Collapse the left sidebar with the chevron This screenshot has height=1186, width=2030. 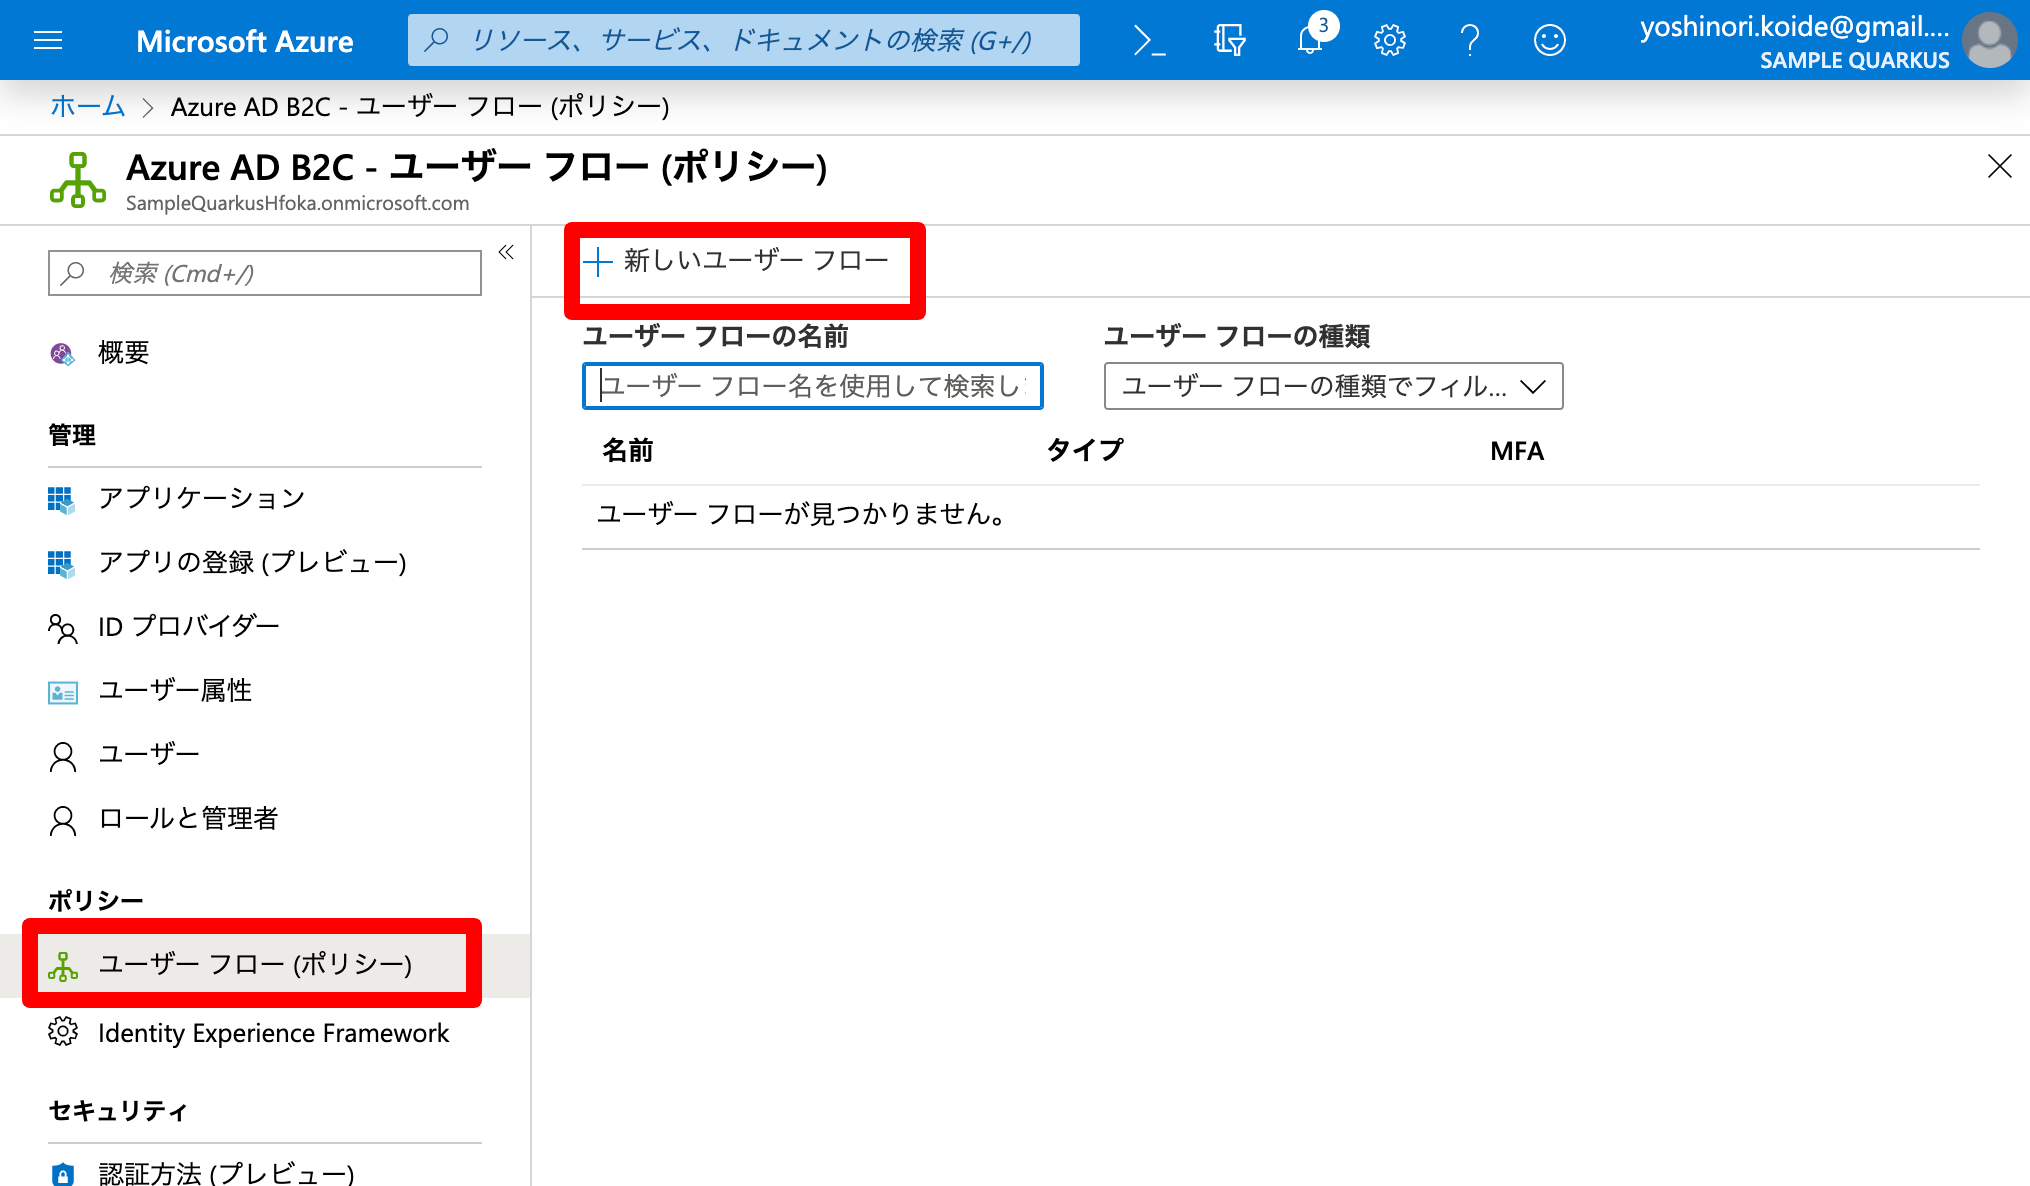tap(506, 253)
